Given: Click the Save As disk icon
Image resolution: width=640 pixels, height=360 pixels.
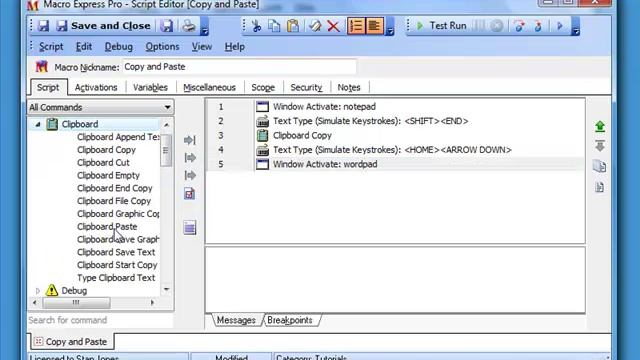Looking at the screenshot, I should [166, 26].
